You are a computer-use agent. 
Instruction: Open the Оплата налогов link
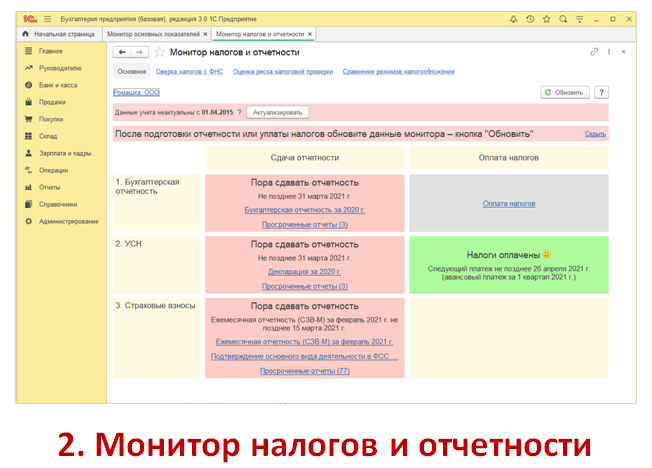pos(509,204)
